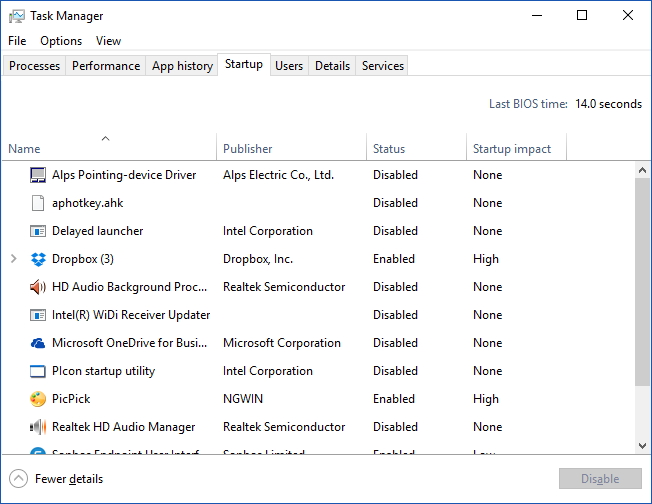Sort by the Status column header

416,147
